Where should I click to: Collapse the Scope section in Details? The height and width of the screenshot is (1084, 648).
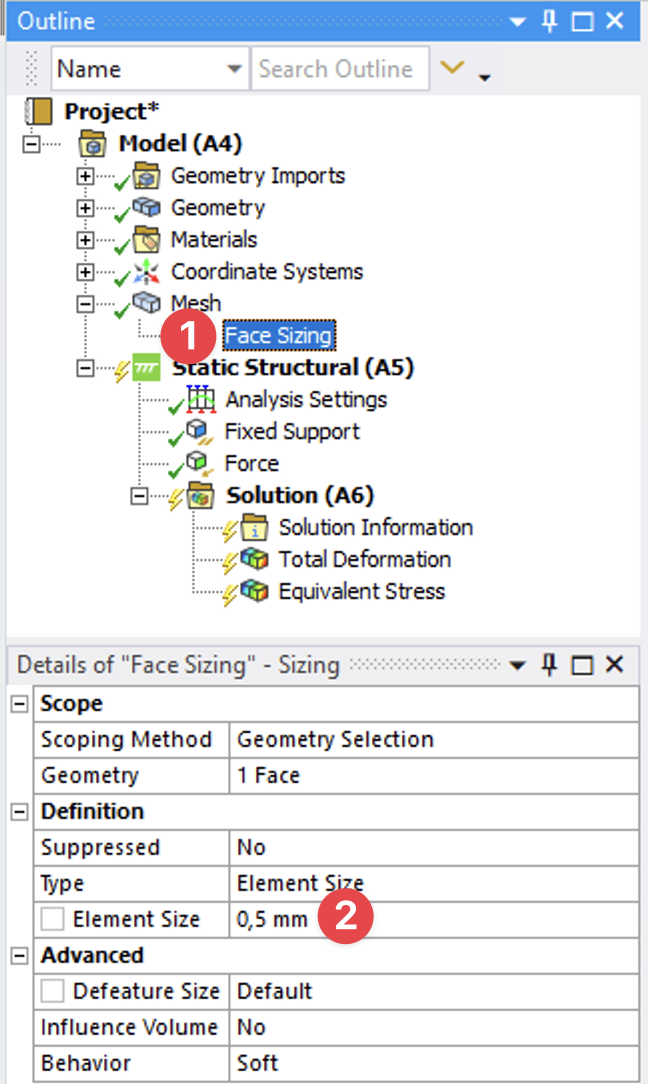(x=18, y=704)
